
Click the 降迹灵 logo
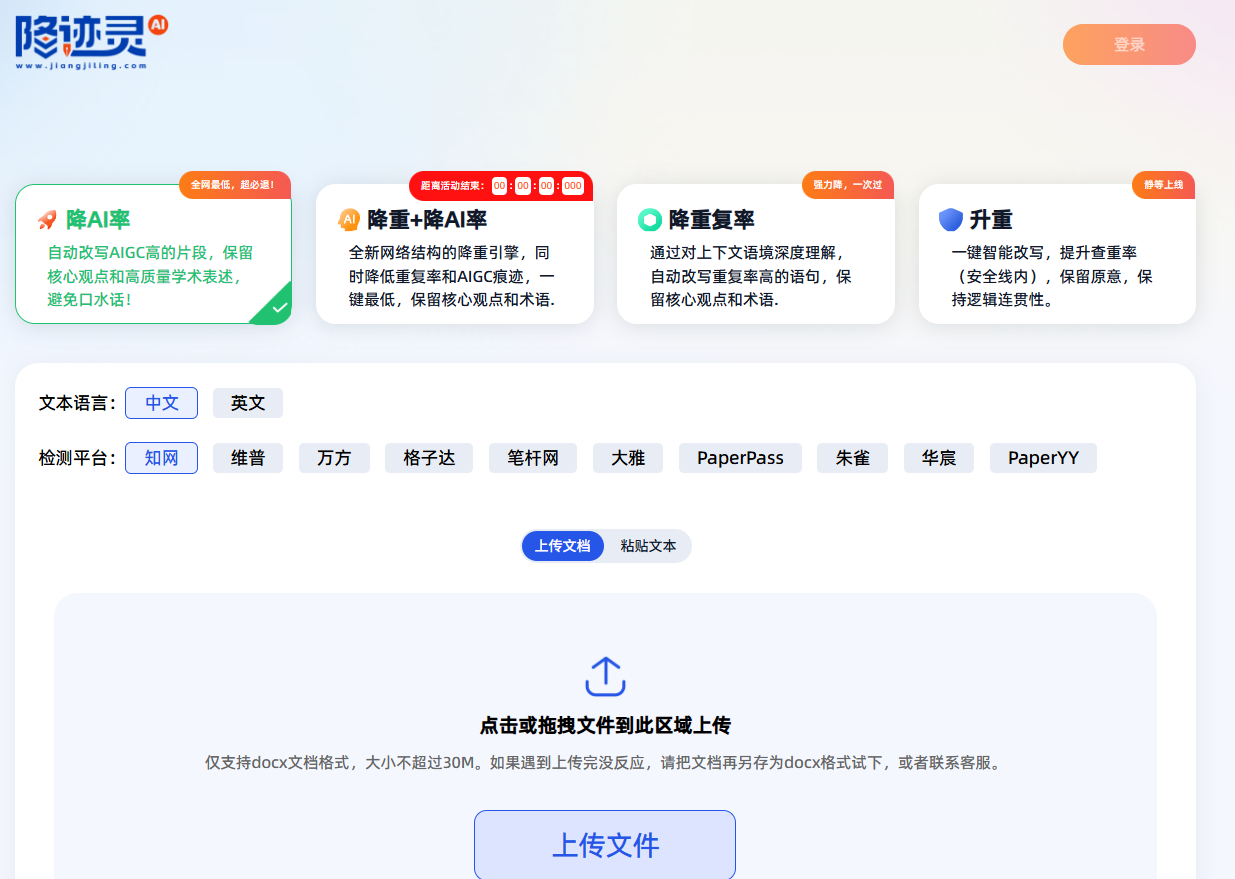pyautogui.click(x=91, y=42)
